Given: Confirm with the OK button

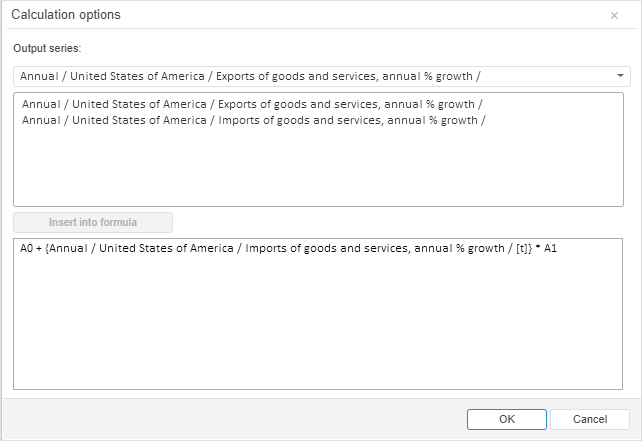Looking at the screenshot, I should [506, 419].
